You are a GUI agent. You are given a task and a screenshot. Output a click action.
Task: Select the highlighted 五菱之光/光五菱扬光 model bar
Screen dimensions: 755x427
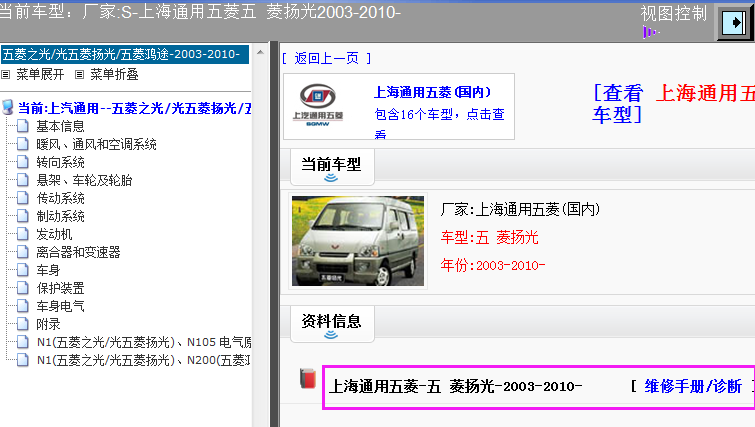tap(125, 54)
